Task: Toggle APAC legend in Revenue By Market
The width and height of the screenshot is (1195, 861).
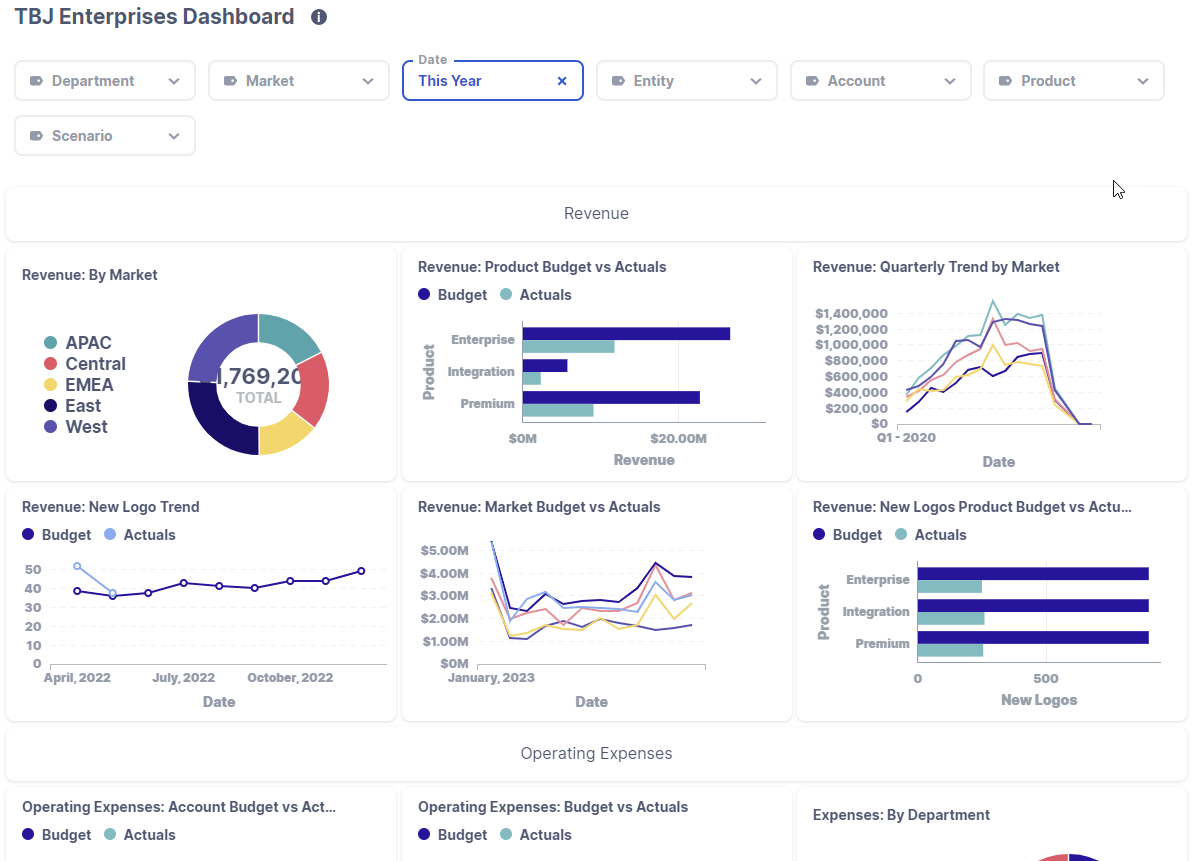Action: coord(78,343)
